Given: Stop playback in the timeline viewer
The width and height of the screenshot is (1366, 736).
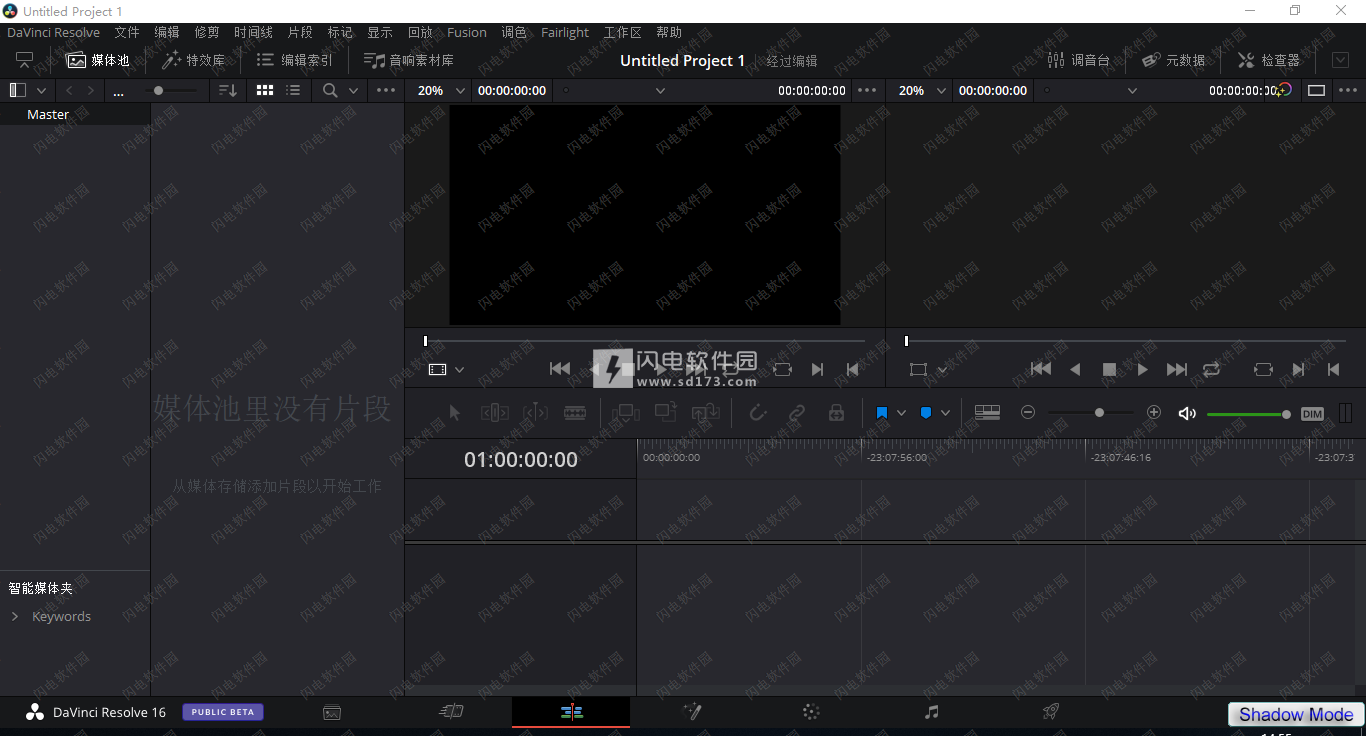Looking at the screenshot, I should click(1109, 369).
